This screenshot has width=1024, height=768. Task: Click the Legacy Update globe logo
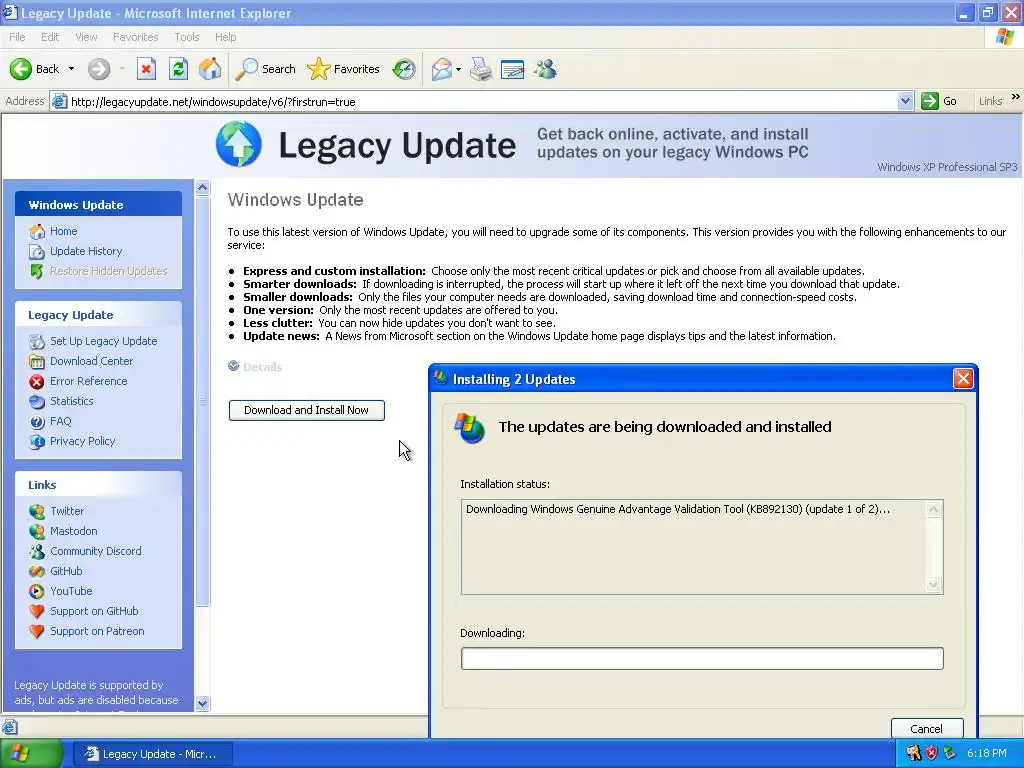[x=238, y=144]
